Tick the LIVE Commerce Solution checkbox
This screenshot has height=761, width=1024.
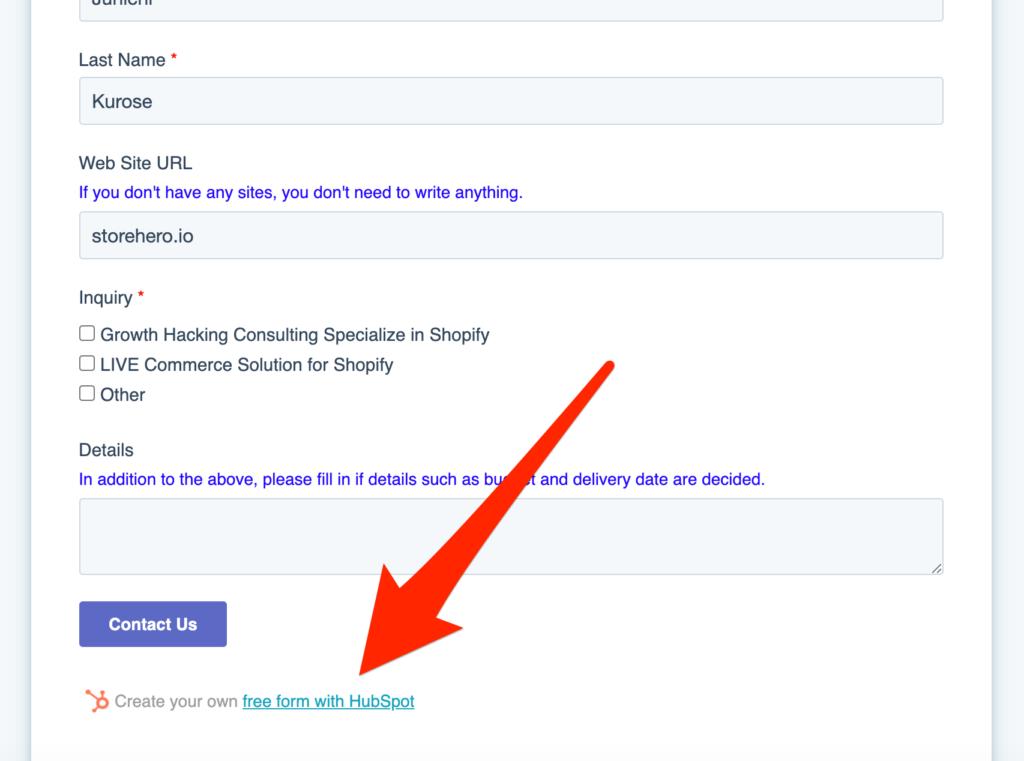pyautogui.click(x=87, y=364)
